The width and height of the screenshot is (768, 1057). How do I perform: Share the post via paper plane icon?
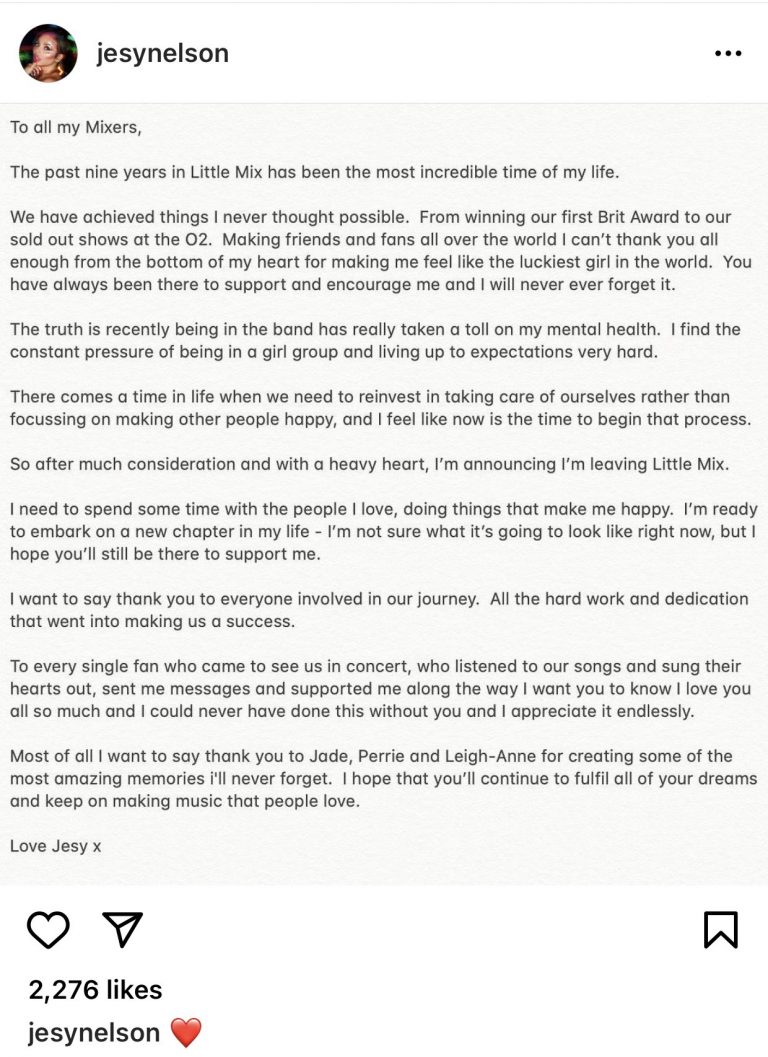click(x=122, y=929)
